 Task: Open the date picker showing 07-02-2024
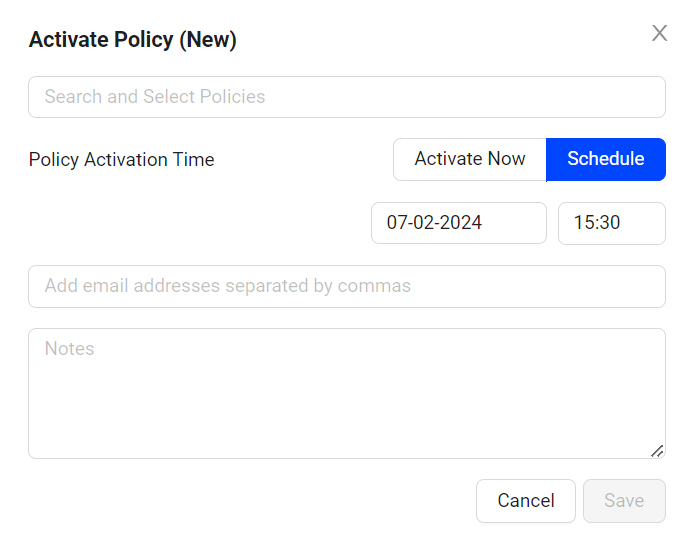458,223
